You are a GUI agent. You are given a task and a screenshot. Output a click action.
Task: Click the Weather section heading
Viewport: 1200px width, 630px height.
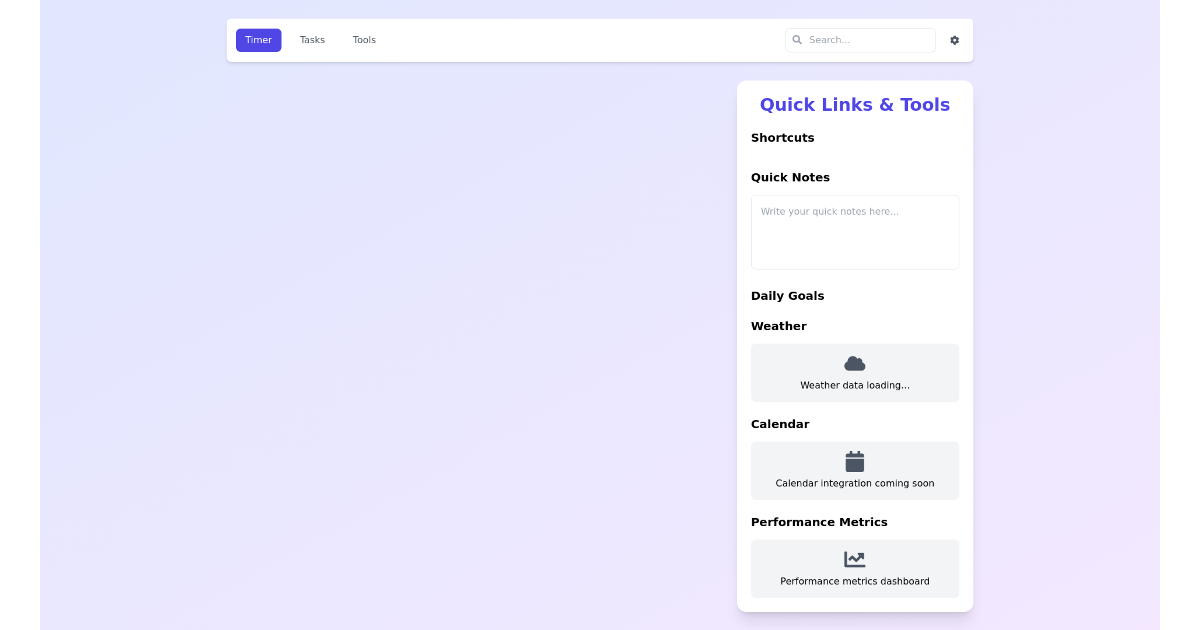pyautogui.click(x=779, y=326)
